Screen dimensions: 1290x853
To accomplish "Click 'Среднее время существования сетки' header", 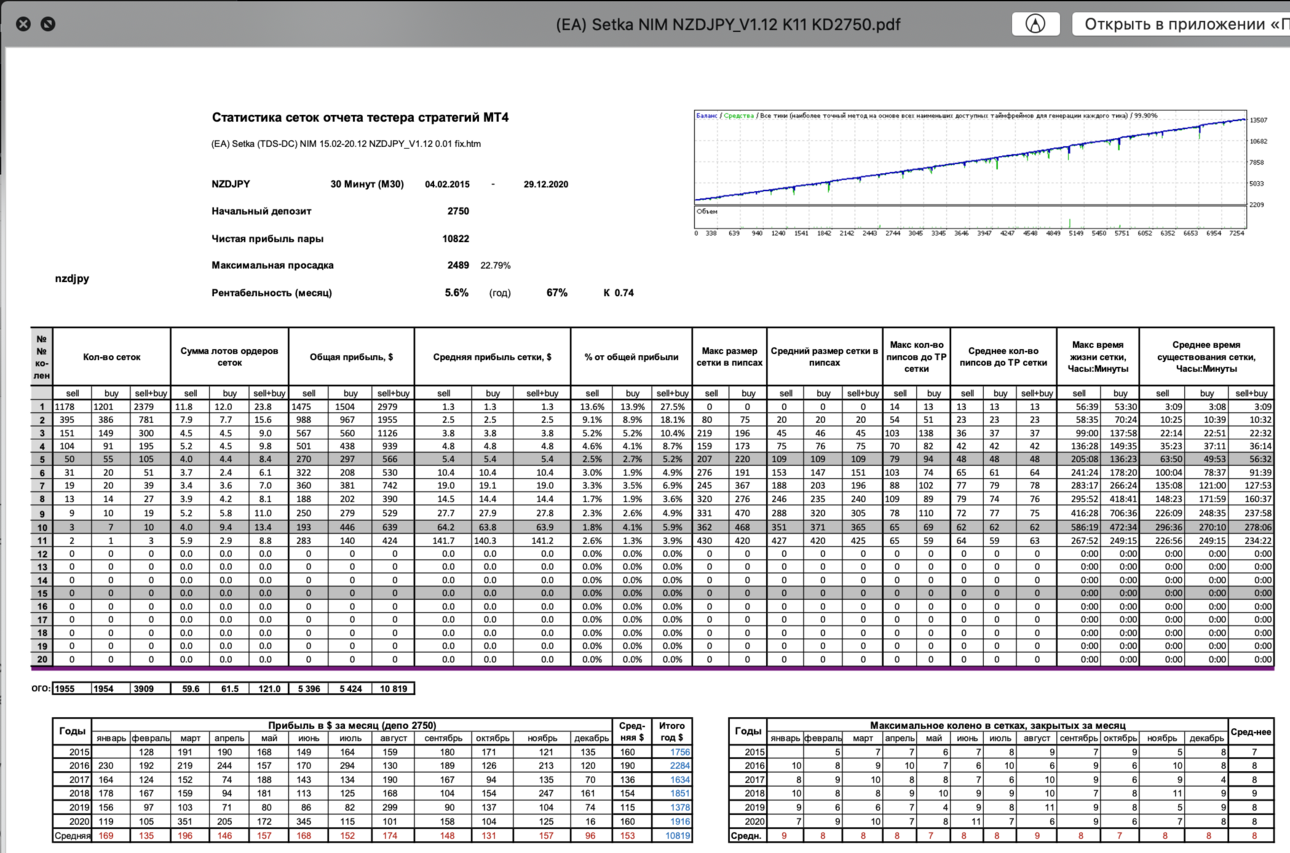I will pos(1207,357).
